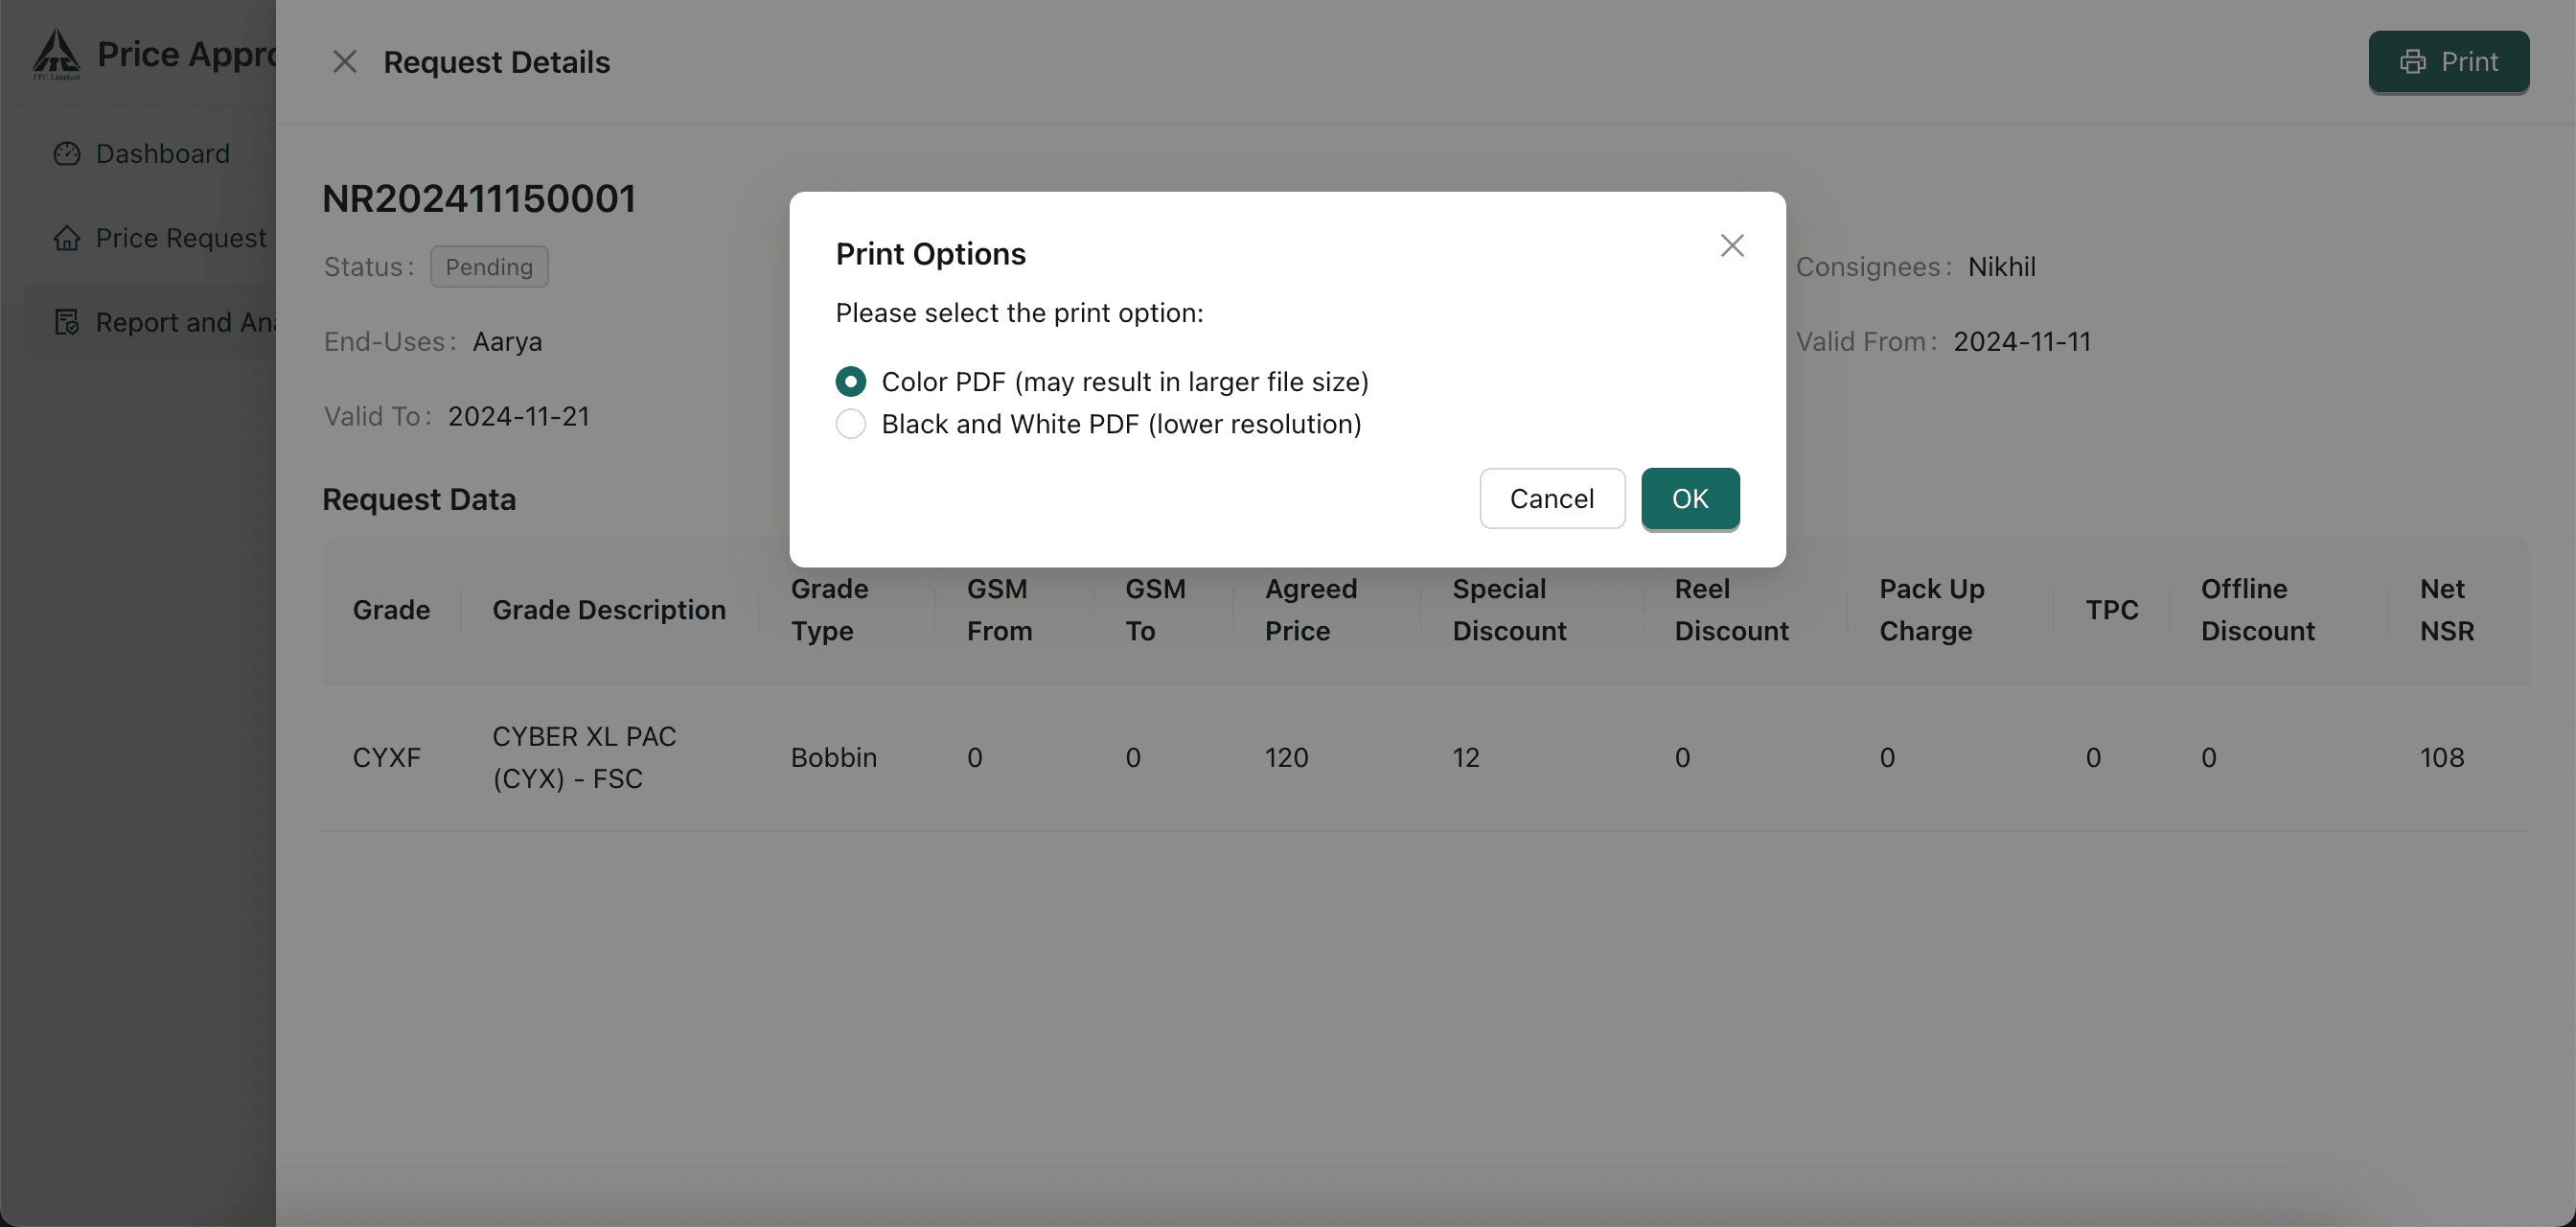Click the Dashboard gauge icon
The image size is (2576, 1227).
[x=67, y=153]
